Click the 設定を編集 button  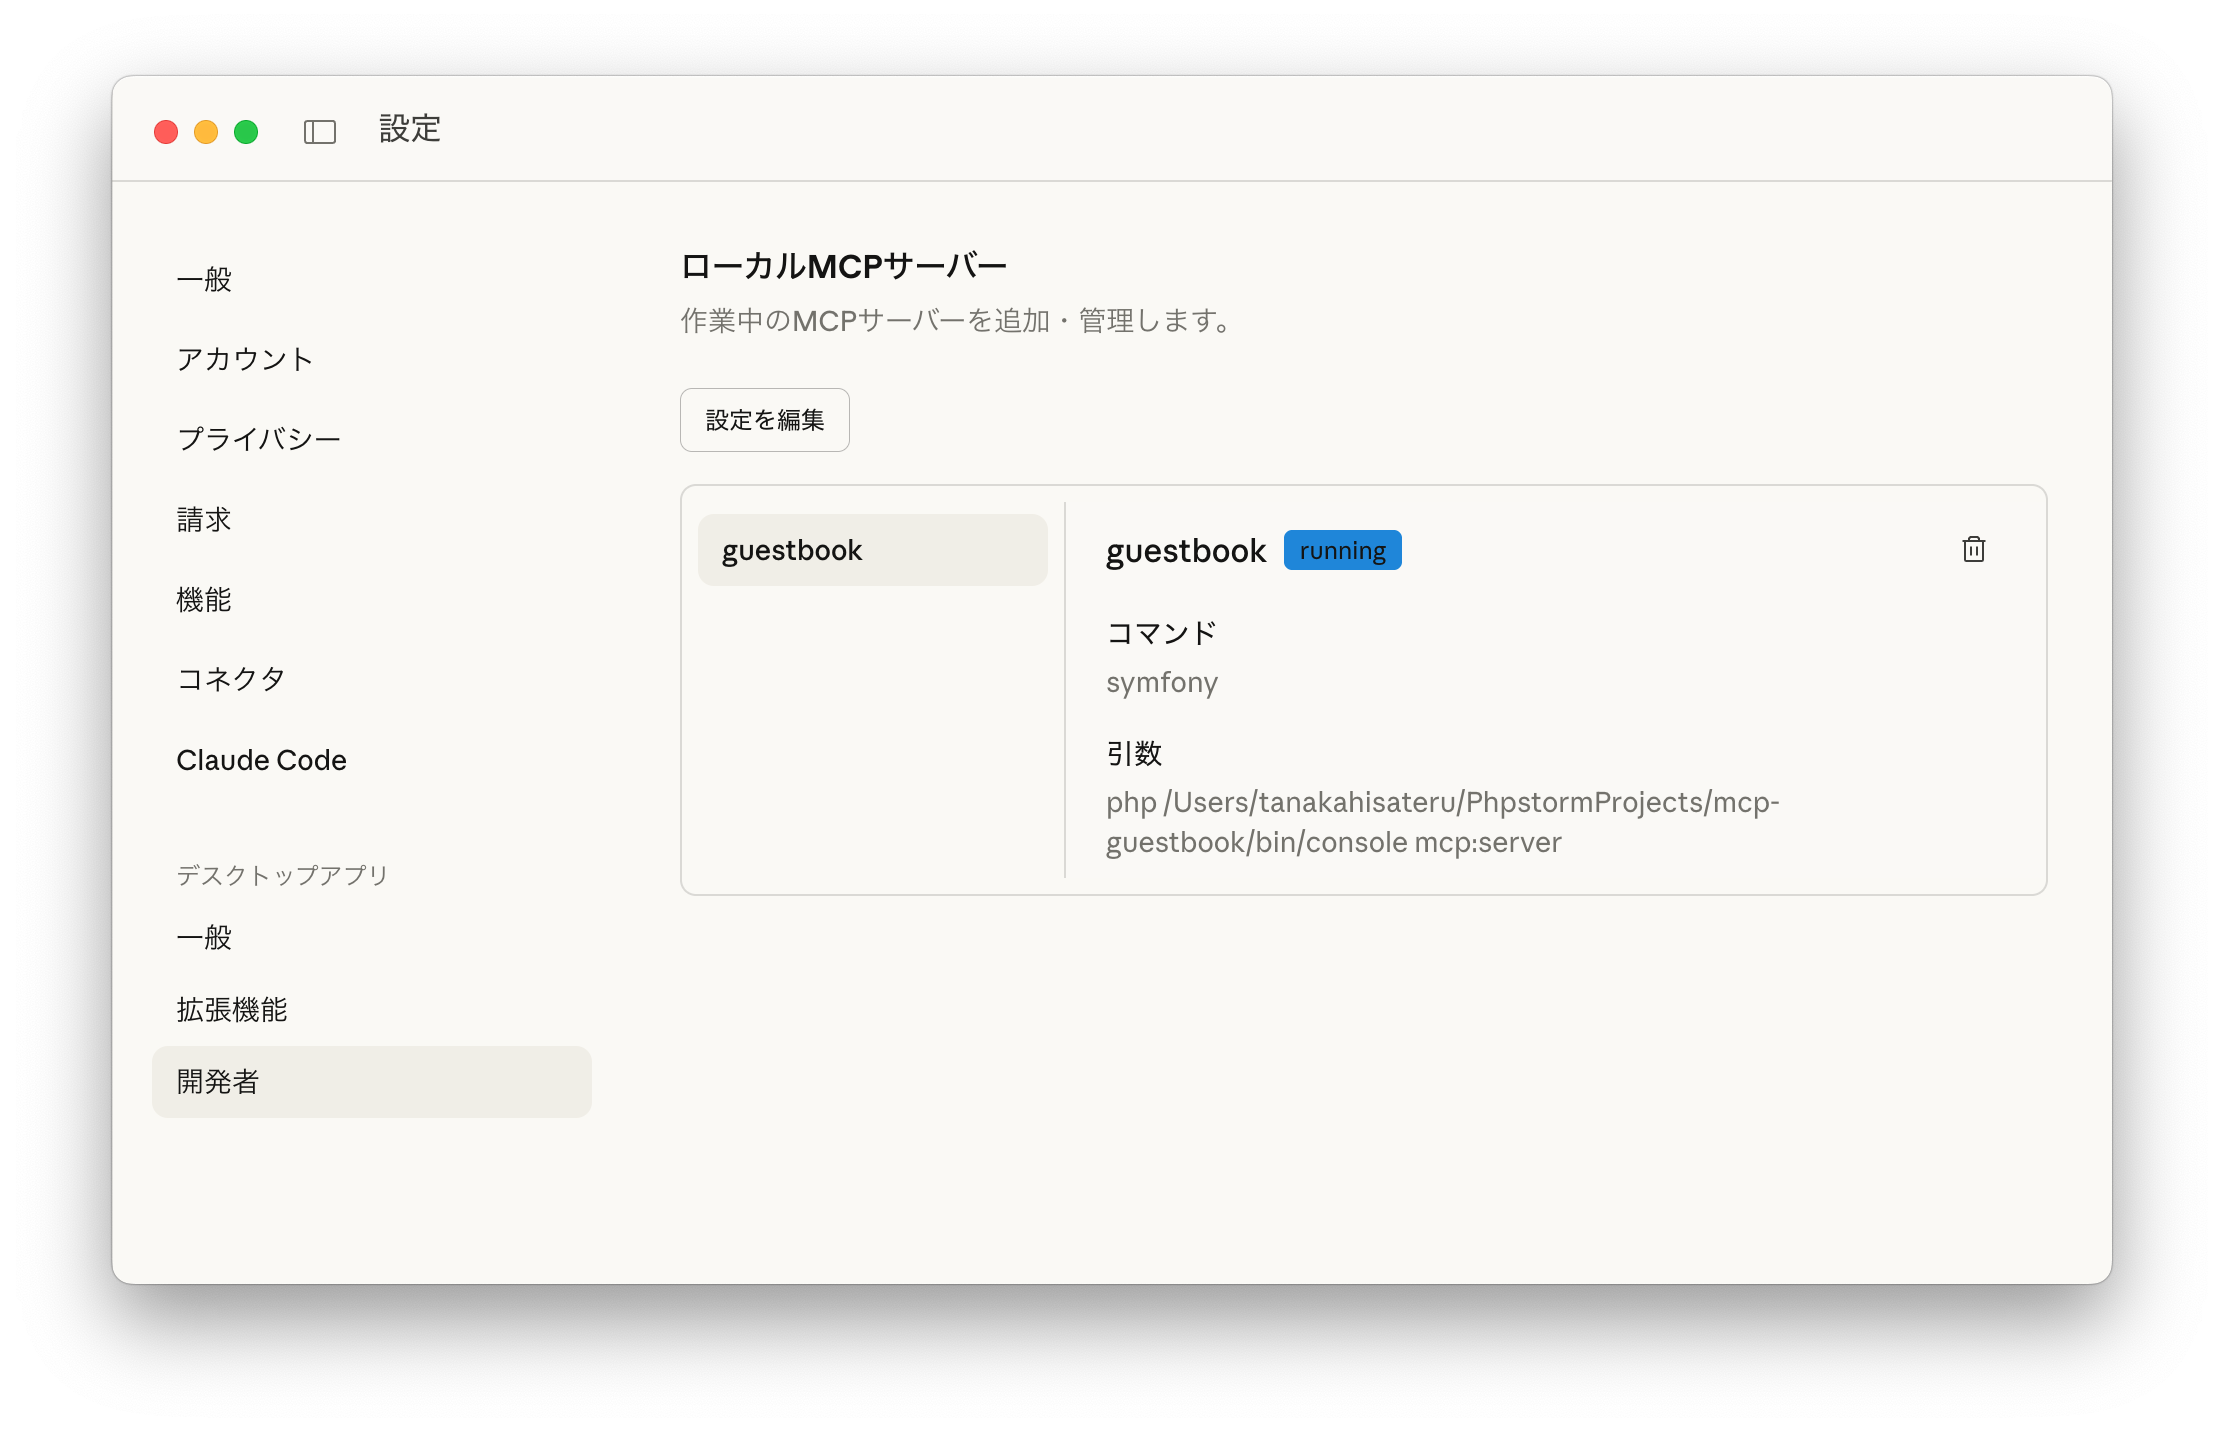pyautogui.click(x=765, y=420)
